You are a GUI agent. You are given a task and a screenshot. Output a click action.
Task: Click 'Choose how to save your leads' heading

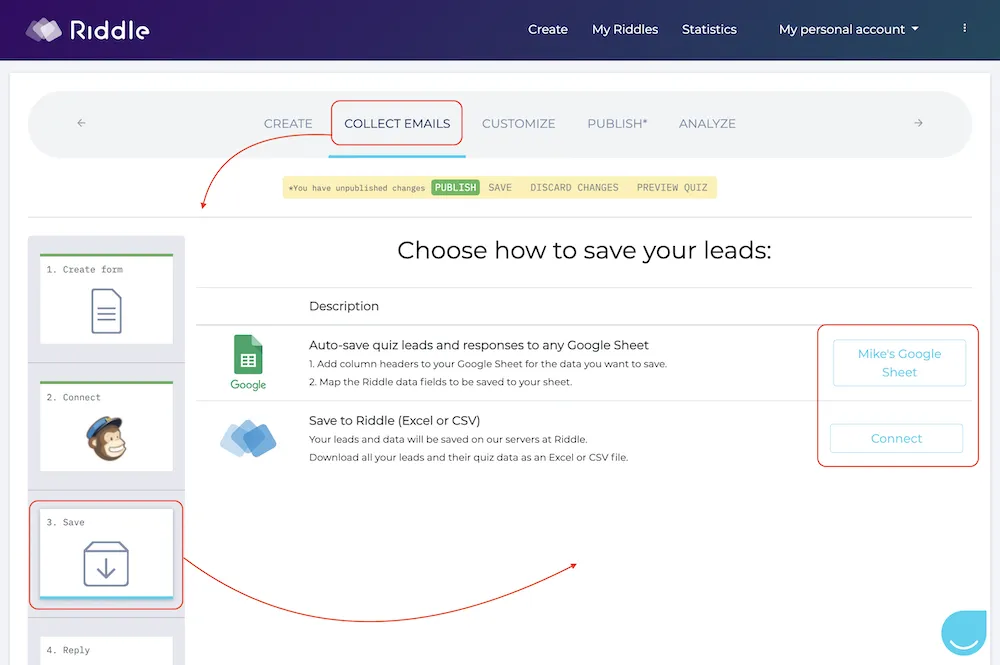tap(584, 250)
